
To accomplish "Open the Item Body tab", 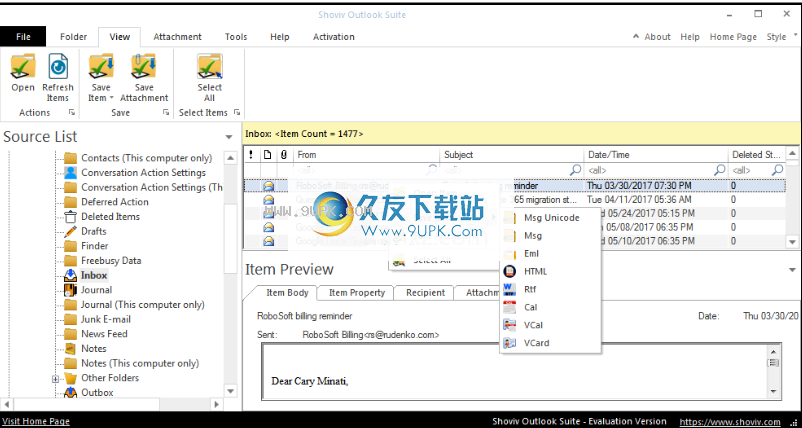I will click(x=287, y=292).
